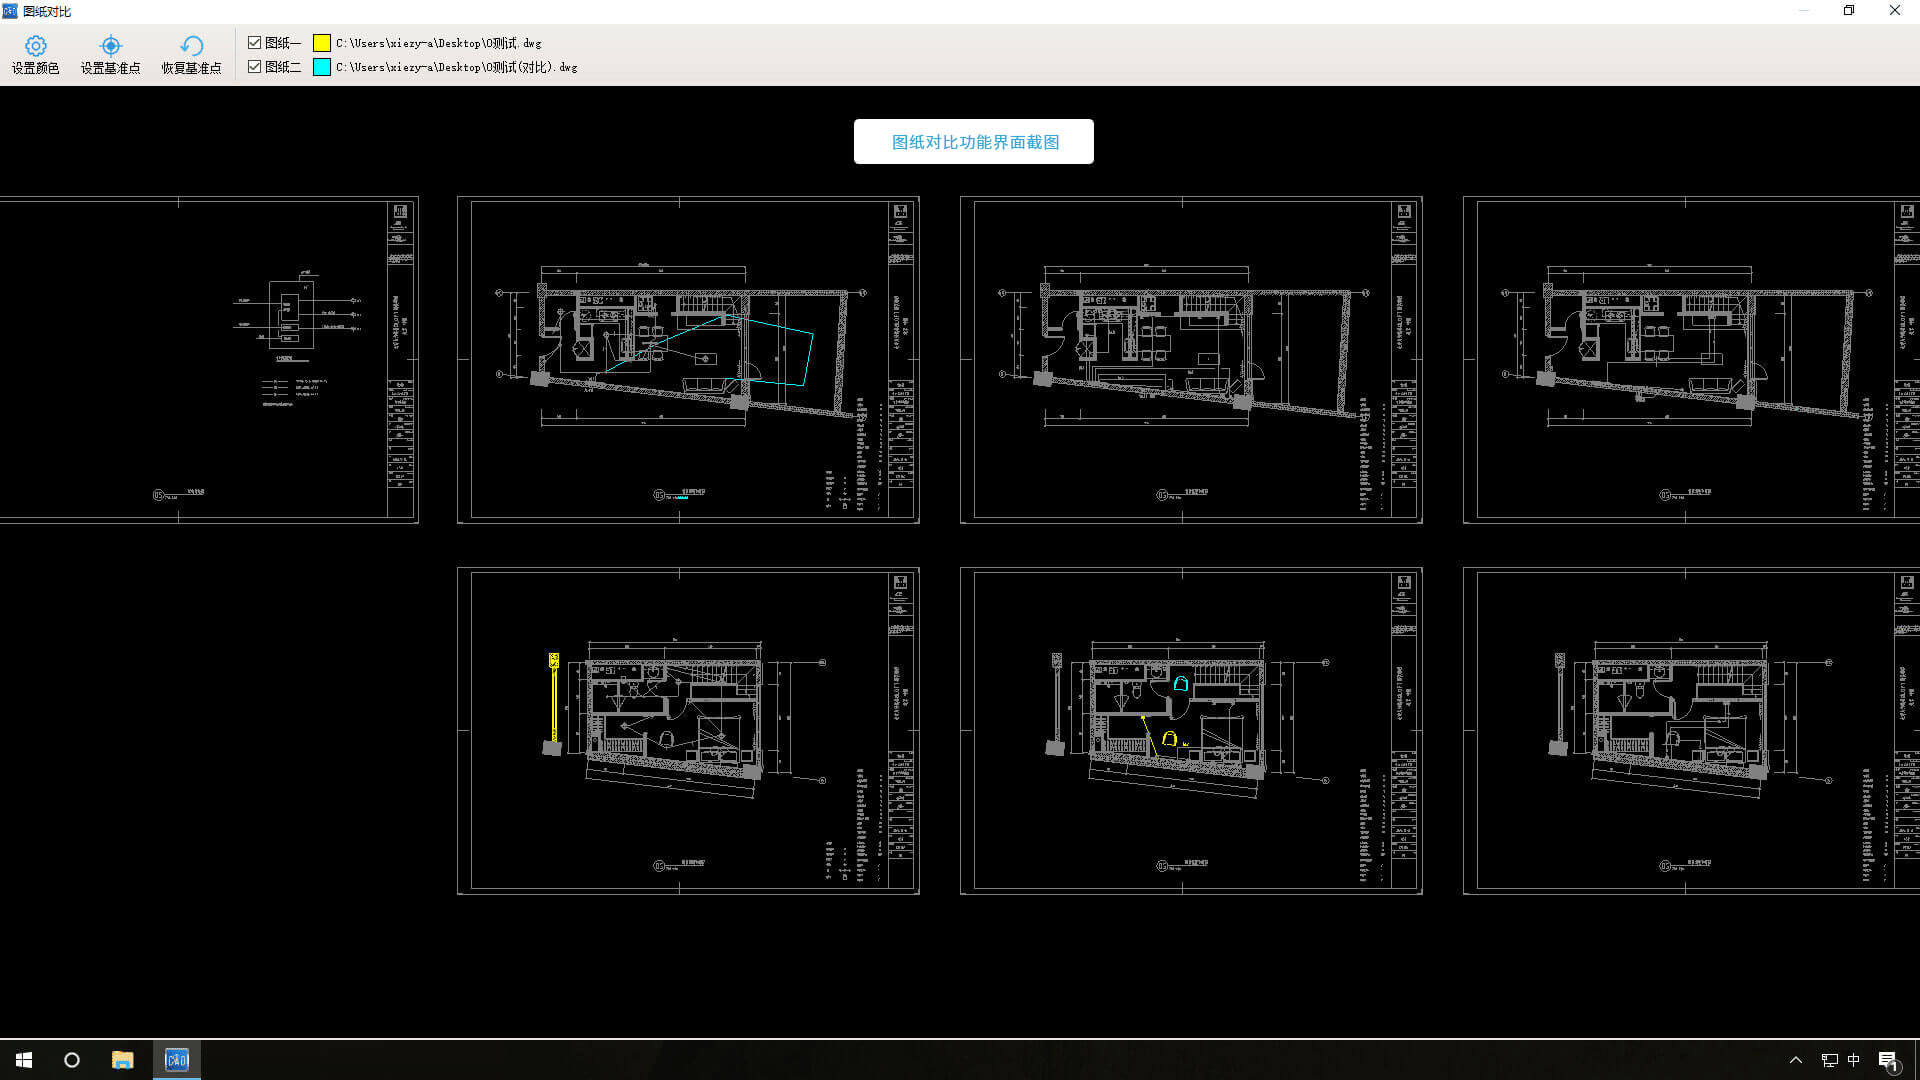Image resolution: width=1920 pixels, height=1080 pixels.
Task: Expand the system tray hidden icons chevron
Action: (x=1796, y=1060)
